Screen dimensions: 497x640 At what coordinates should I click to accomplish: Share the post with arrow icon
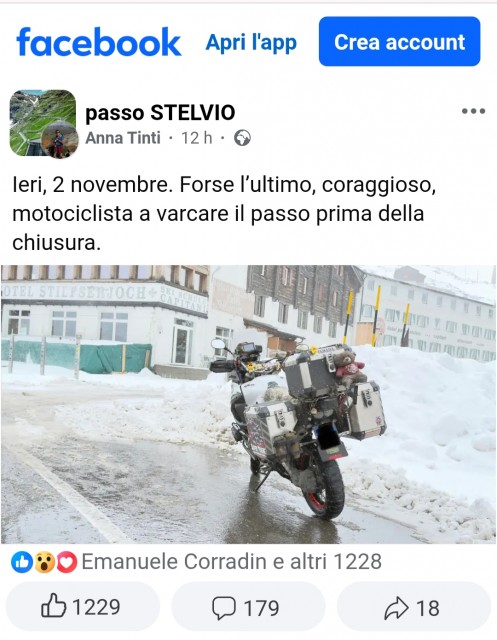(396, 608)
